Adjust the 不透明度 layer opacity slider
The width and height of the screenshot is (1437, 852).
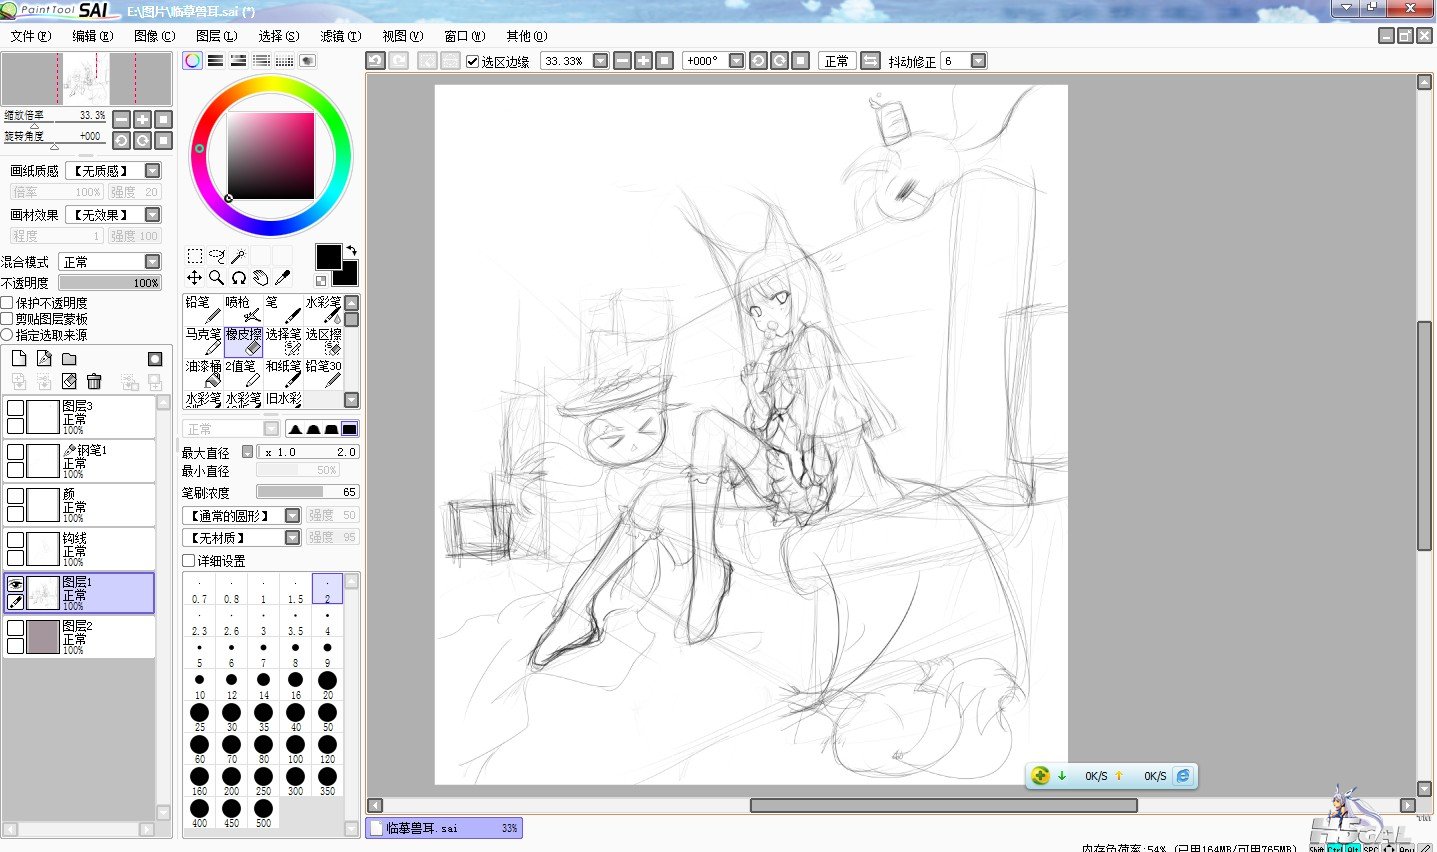109,283
